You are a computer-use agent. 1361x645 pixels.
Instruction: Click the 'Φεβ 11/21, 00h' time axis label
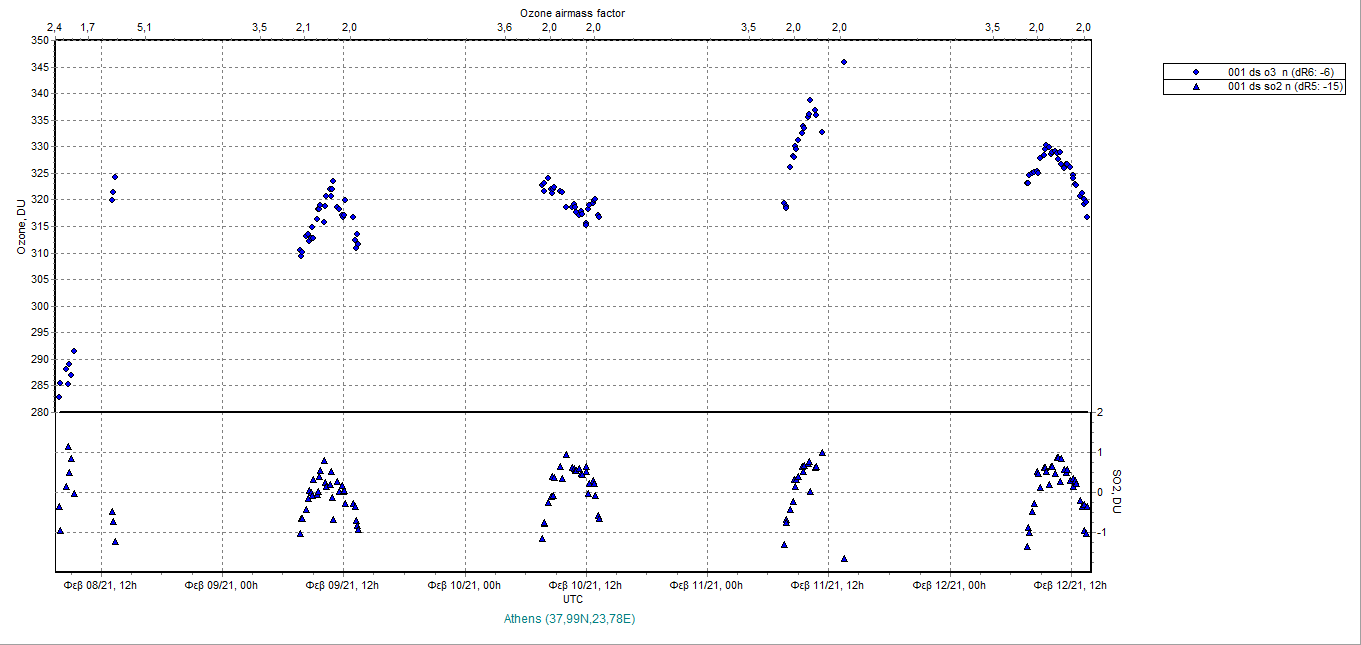point(707,586)
